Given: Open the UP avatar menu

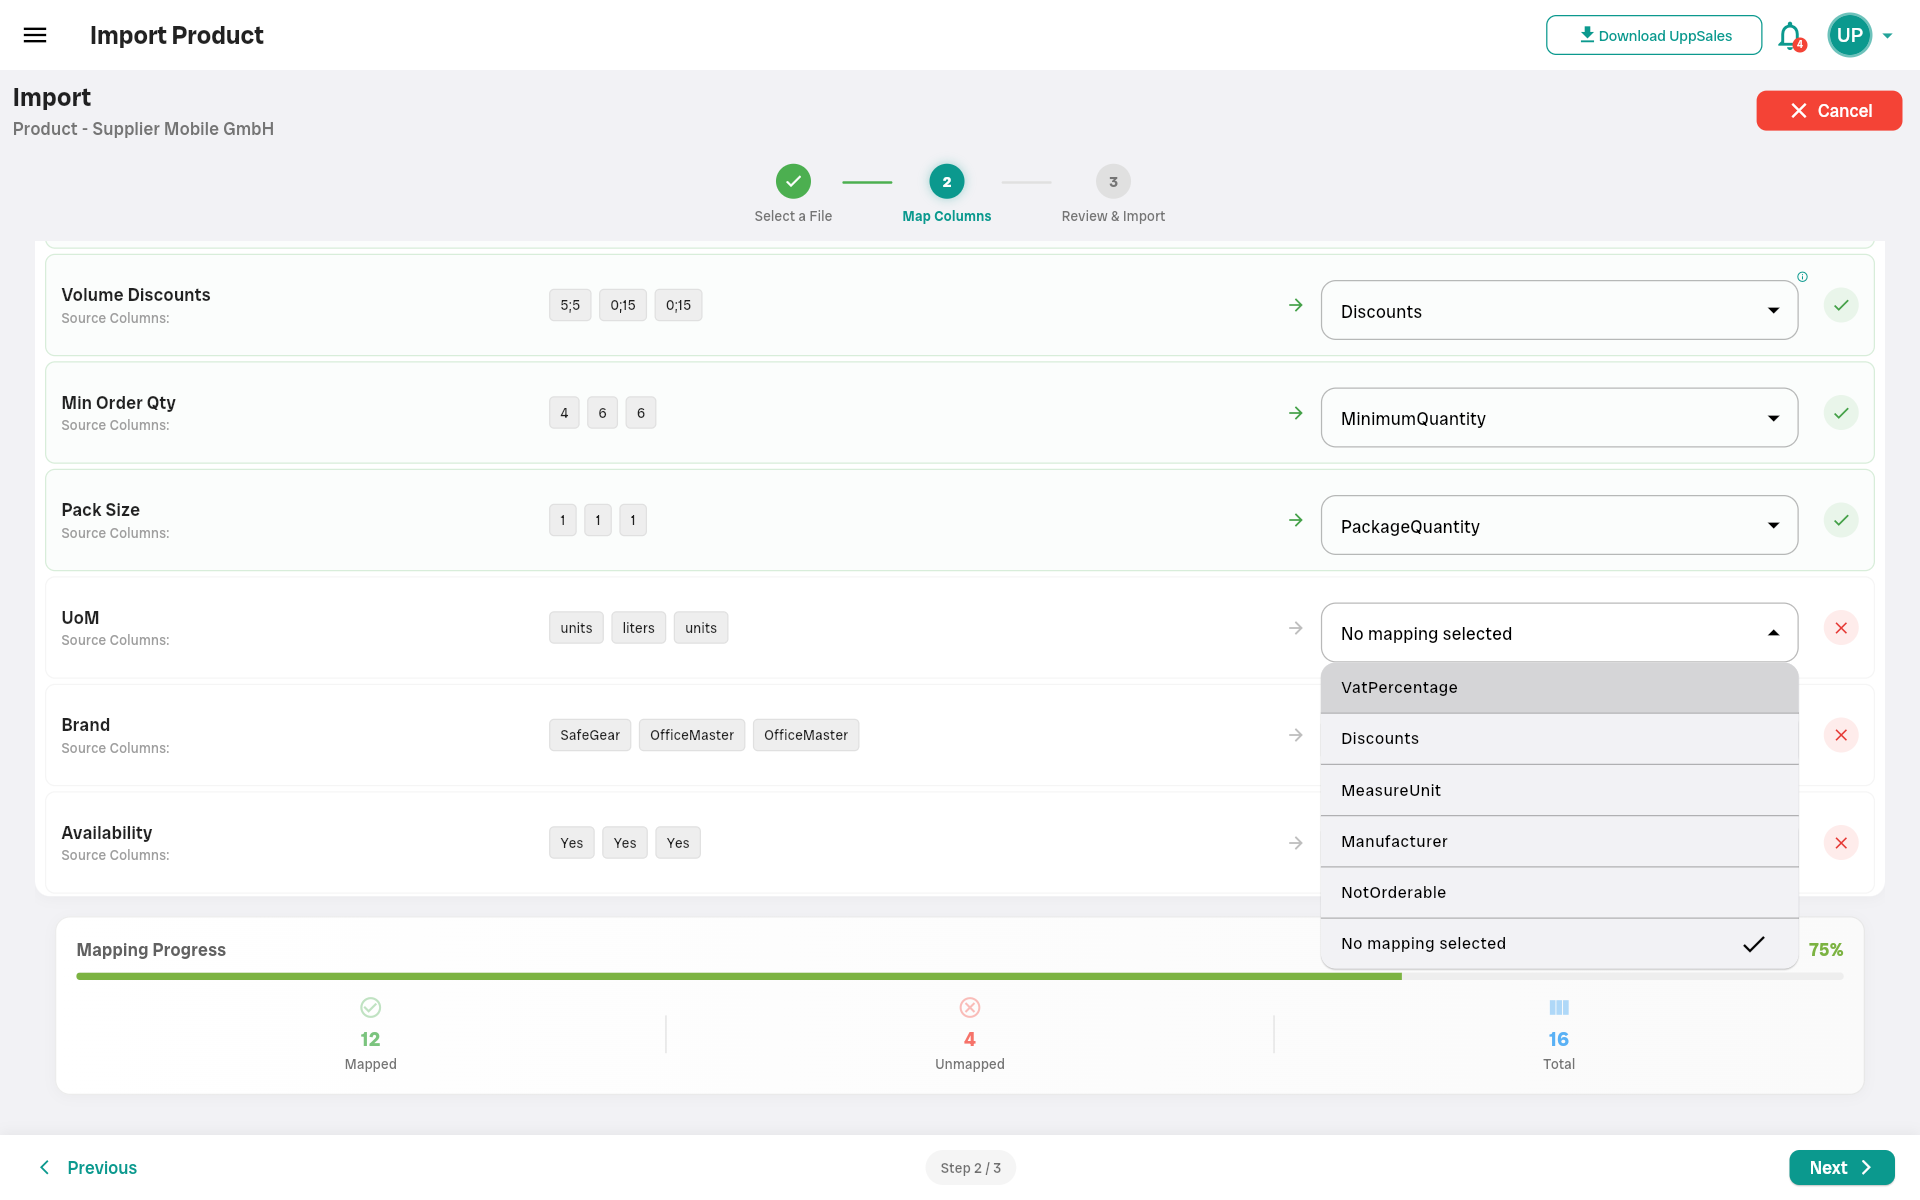Looking at the screenshot, I should point(1849,35).
